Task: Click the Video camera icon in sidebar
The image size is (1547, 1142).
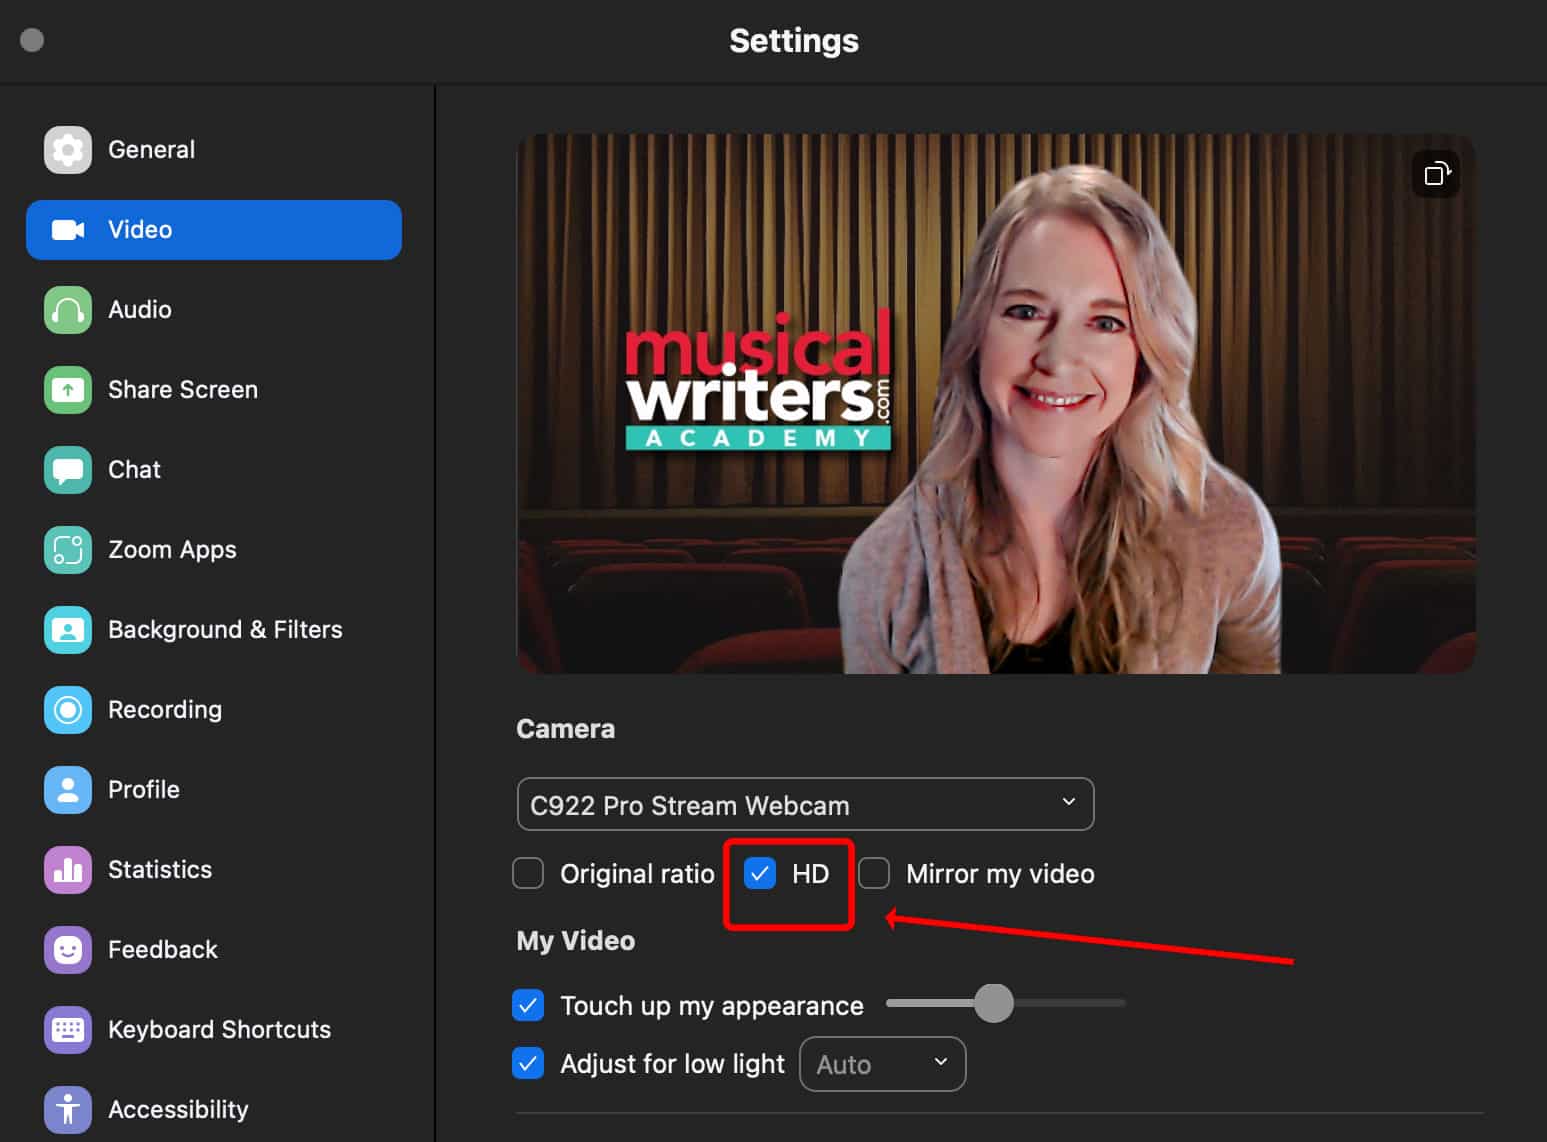Action: (x=68, y=230)
